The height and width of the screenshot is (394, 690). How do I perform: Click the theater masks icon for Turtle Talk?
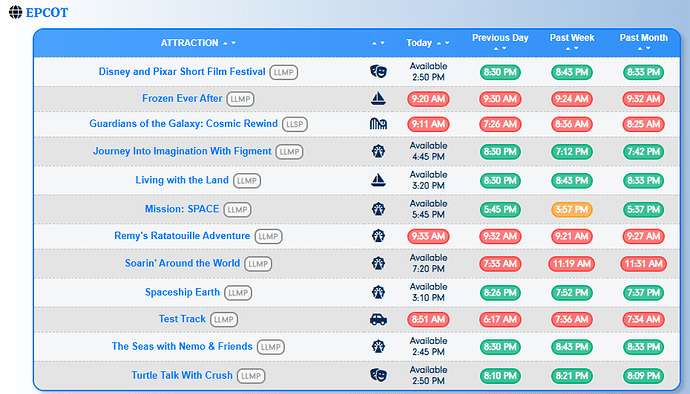378,375
